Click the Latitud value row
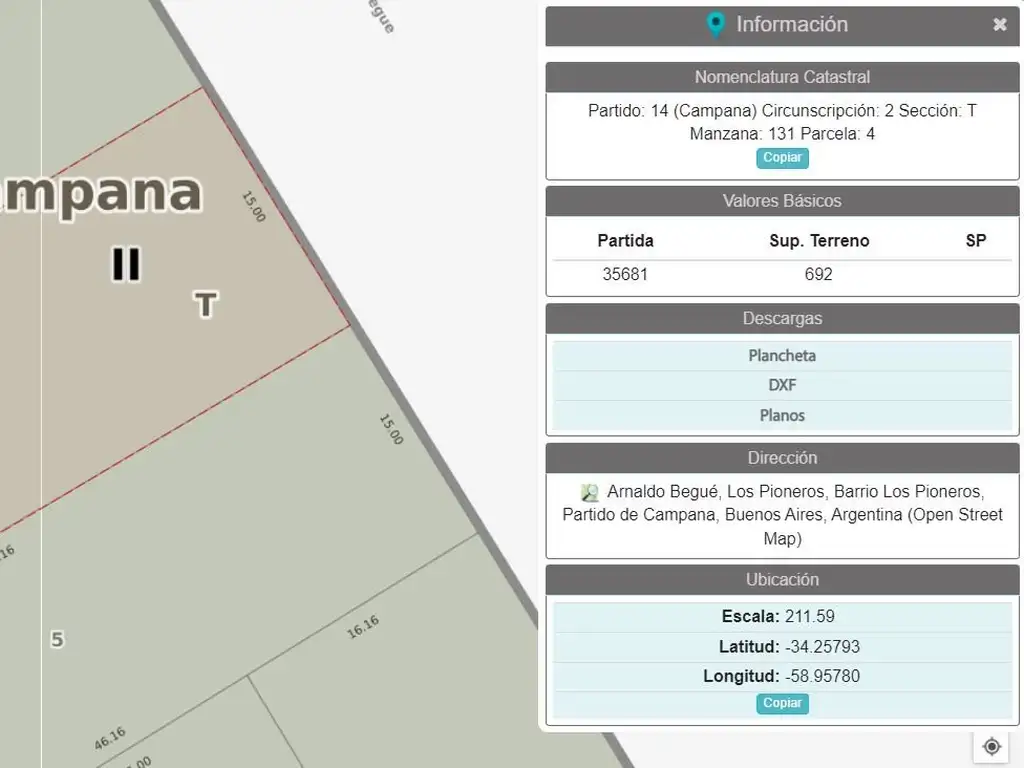Image resolution: width=1024 pixels, height=768 pixels. click(782, 646)
